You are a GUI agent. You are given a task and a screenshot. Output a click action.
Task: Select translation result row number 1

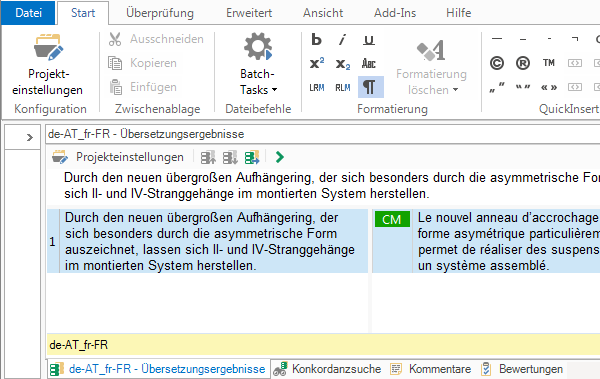tap(52, 241)
